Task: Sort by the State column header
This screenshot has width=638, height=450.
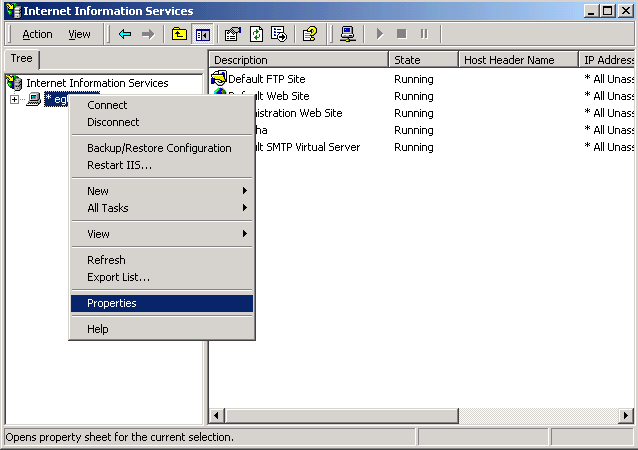Action: point(423,60)
